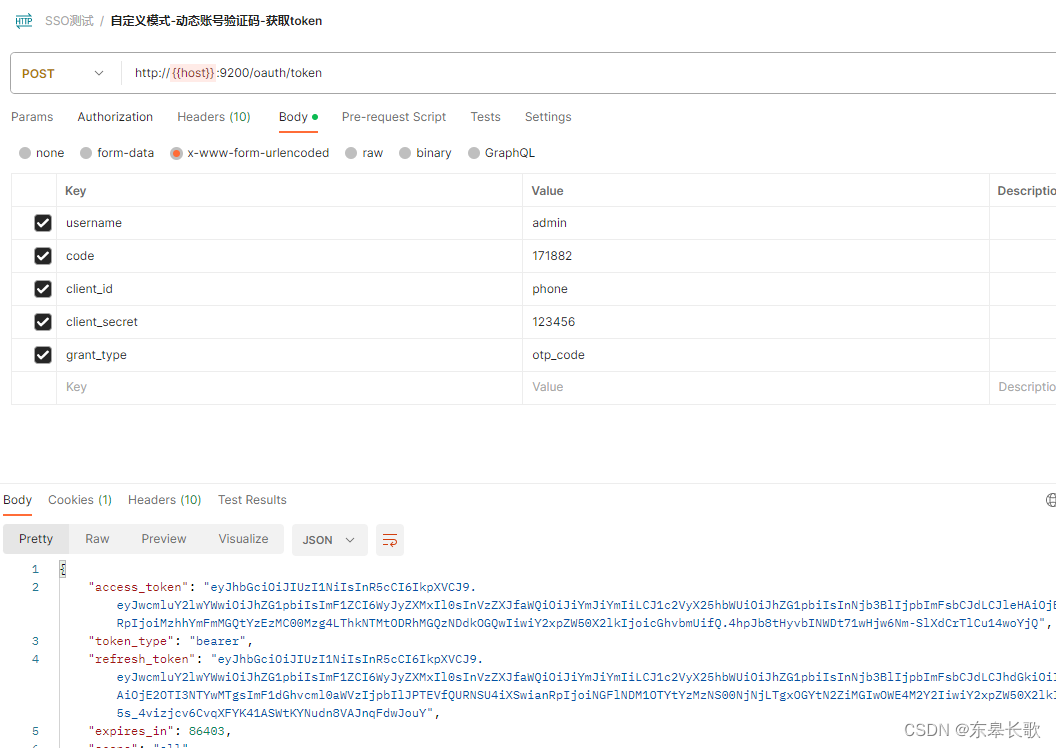
Task: Open the globe icon above the response pane
Action: 1050,499
